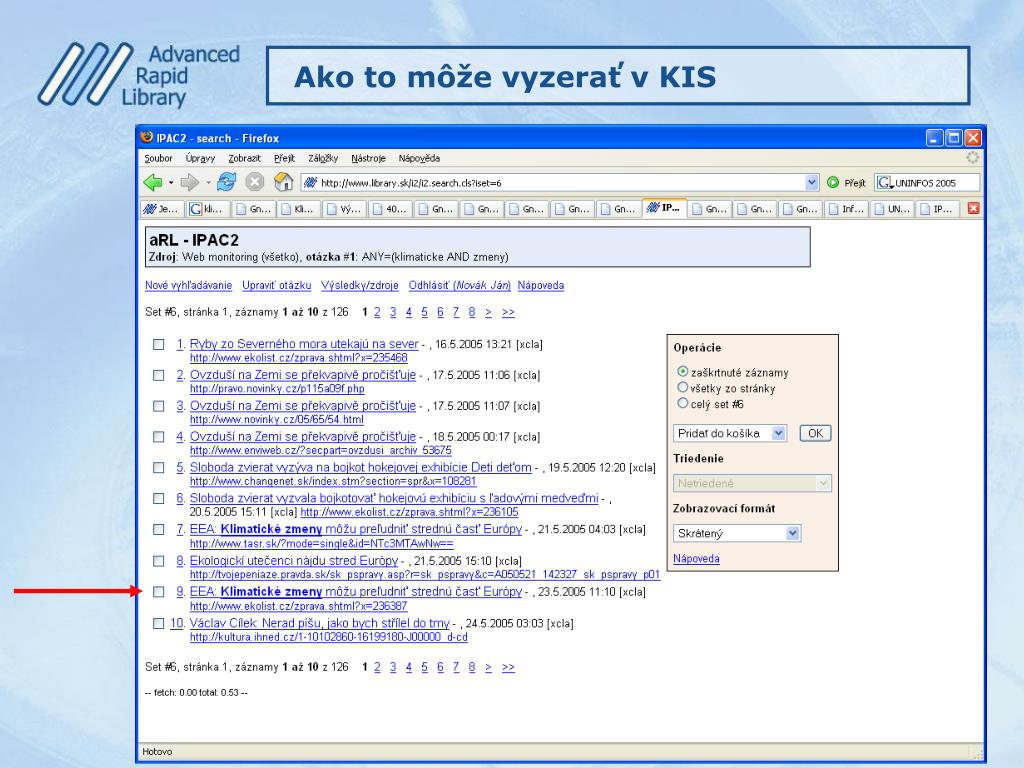
Task: Click the Nové vyhľadávanie link
Action: [x=188, y=285]
